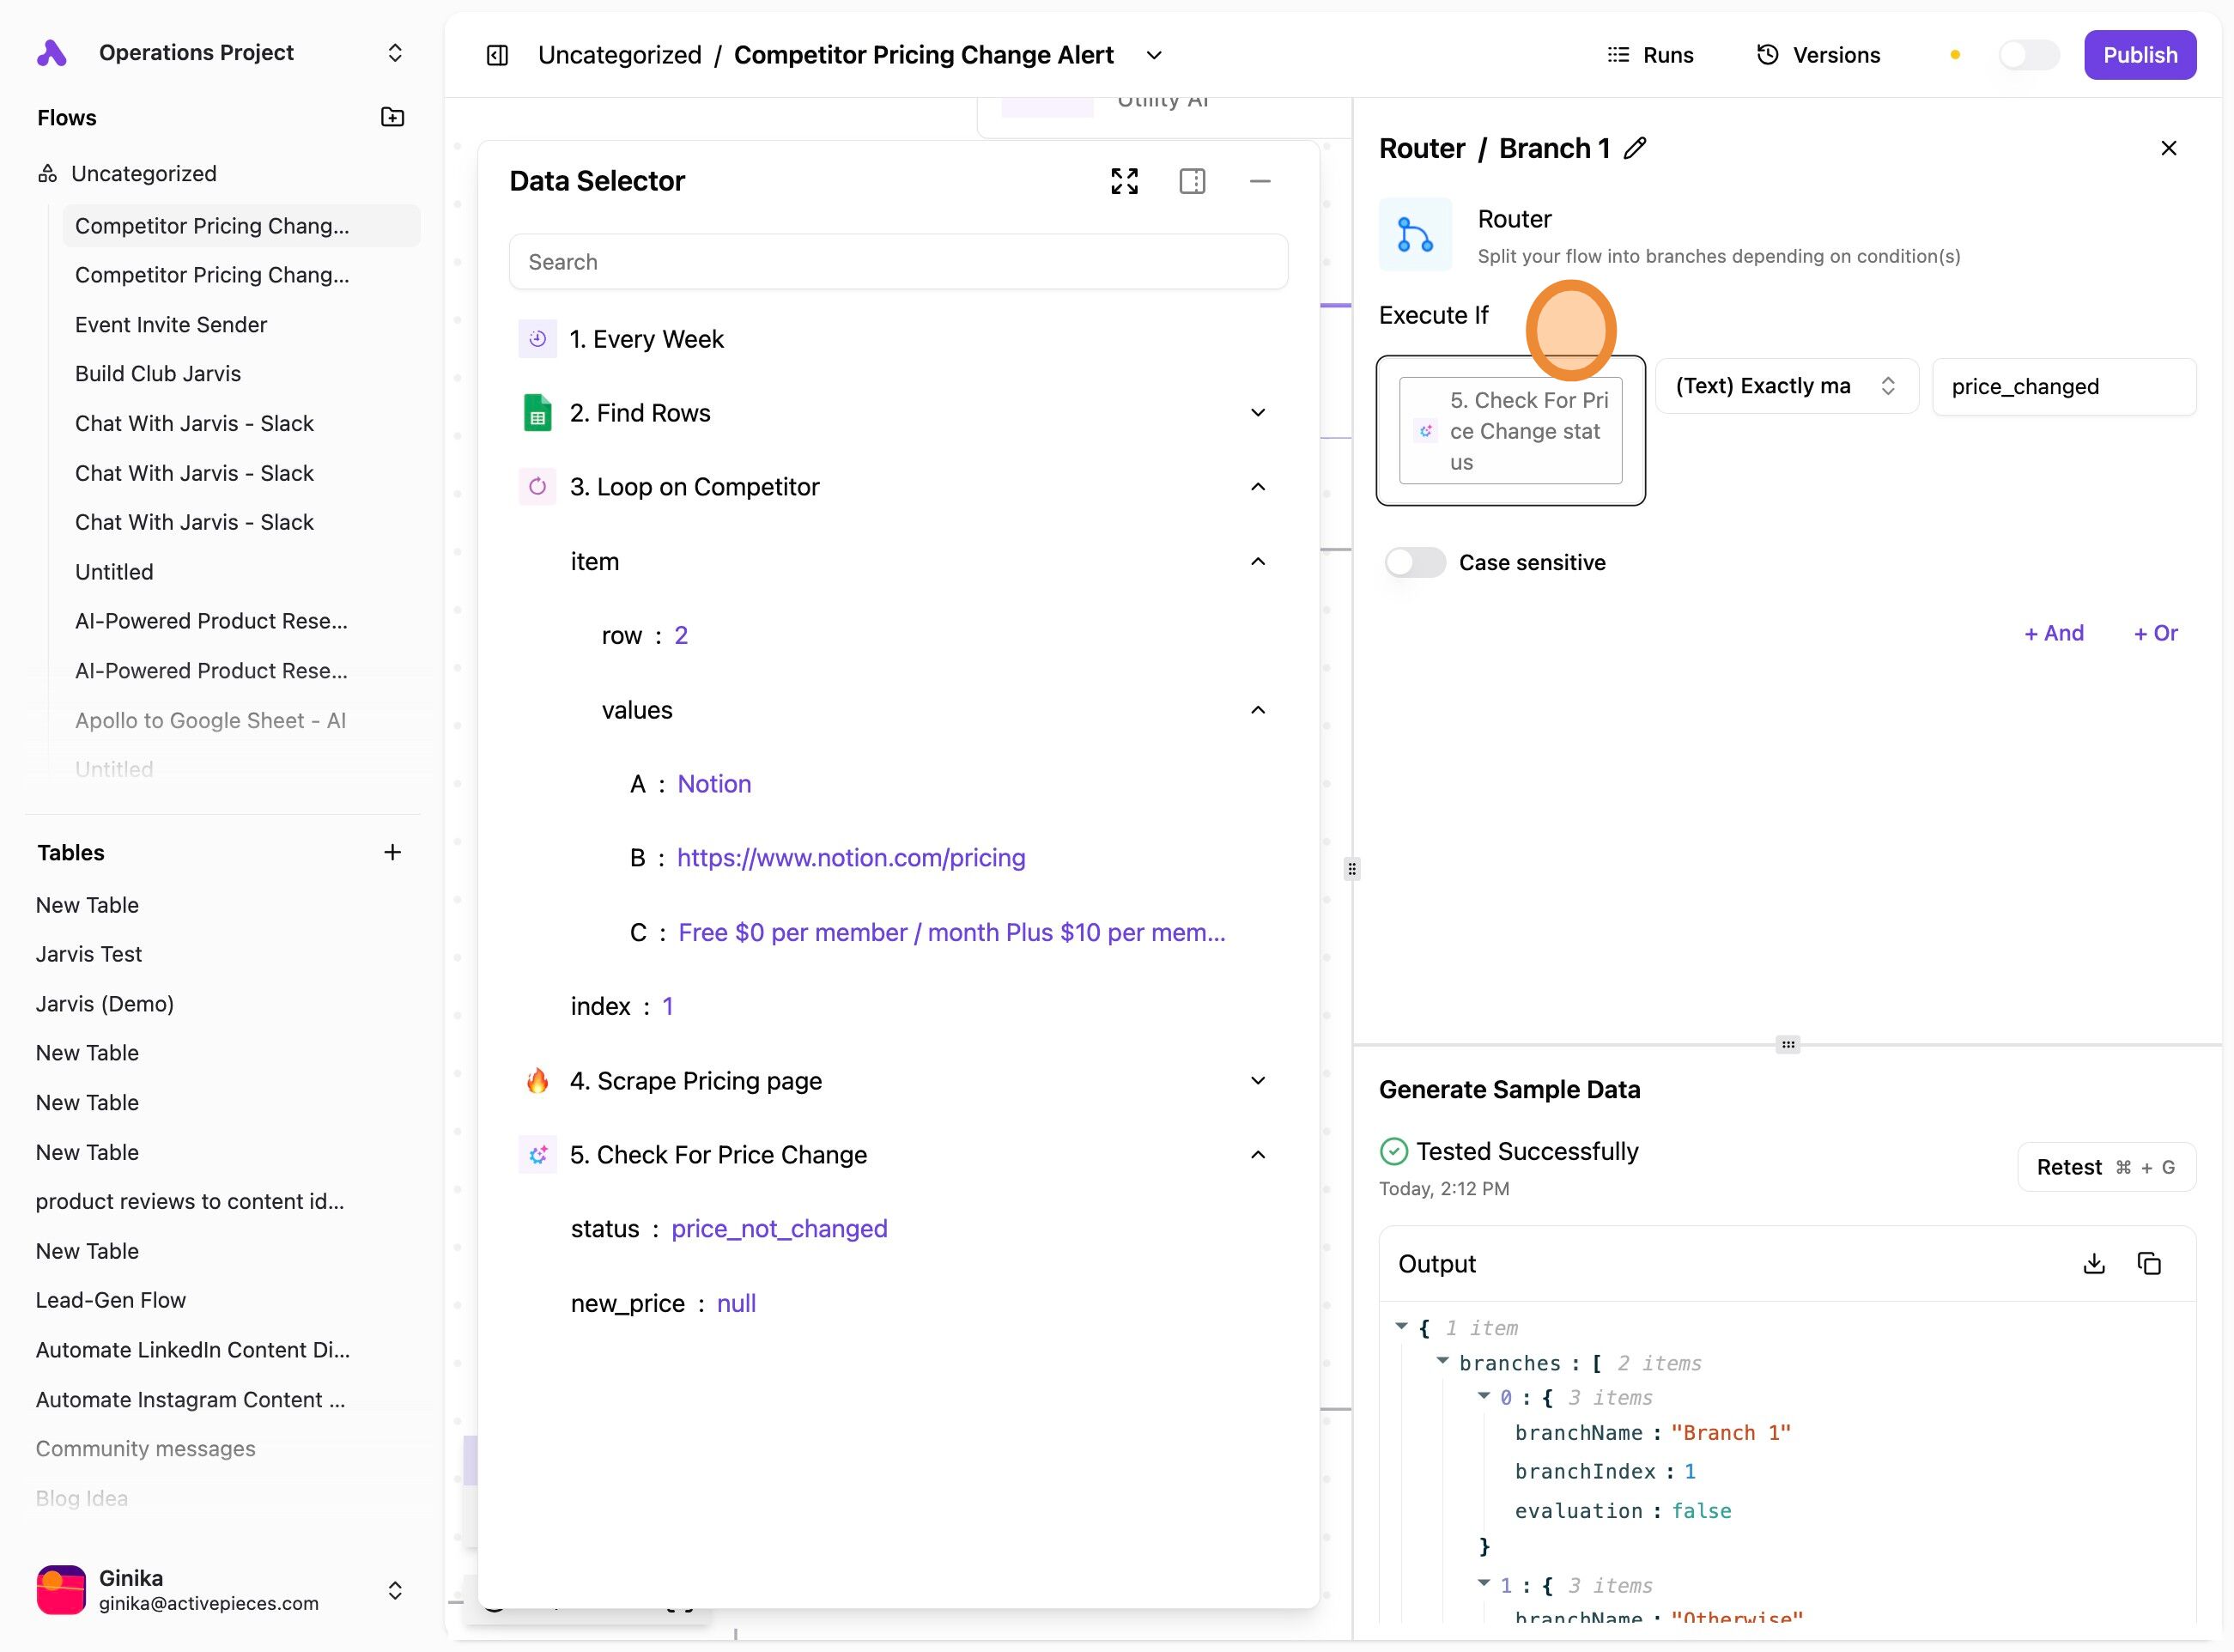The height and width of the screenshot is (1652, 2234).
Task: Enable the Case sensitive switch
Action: 1414,562
